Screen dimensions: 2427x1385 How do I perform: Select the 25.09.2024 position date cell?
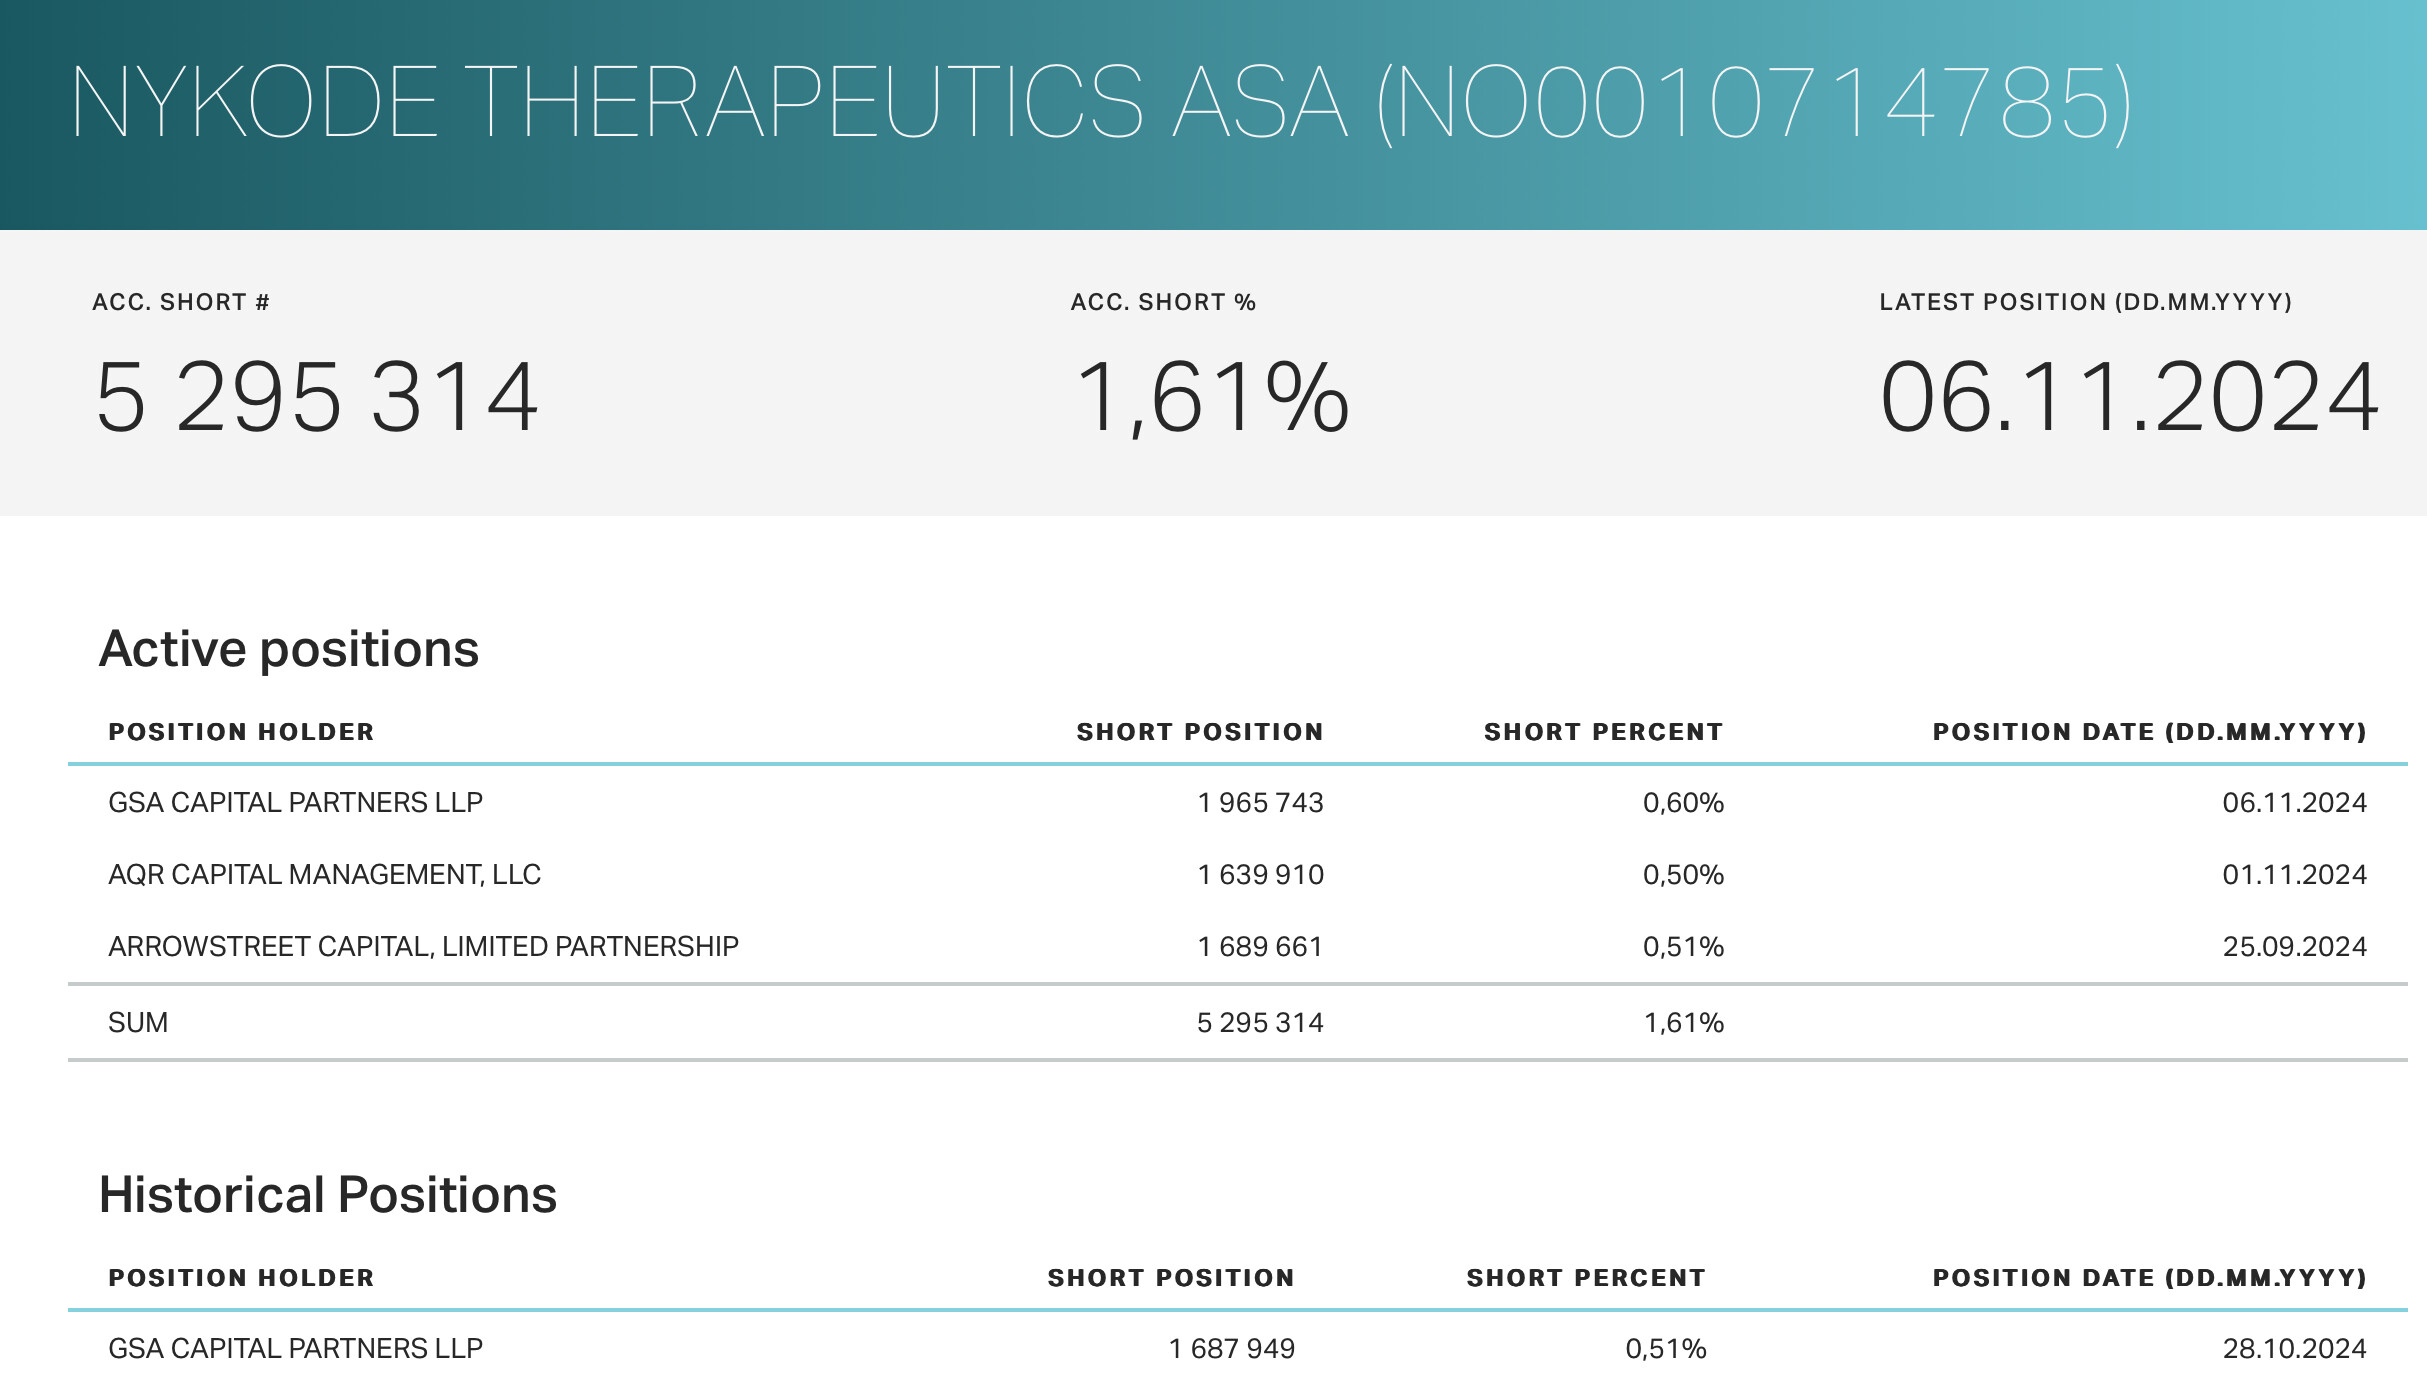(x=2294, y=947)
